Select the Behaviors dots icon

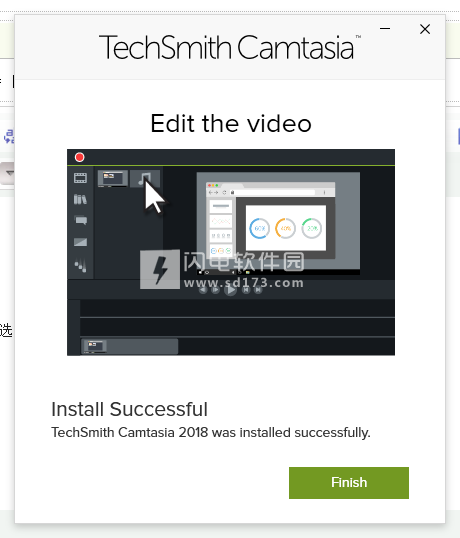(81, 265)
